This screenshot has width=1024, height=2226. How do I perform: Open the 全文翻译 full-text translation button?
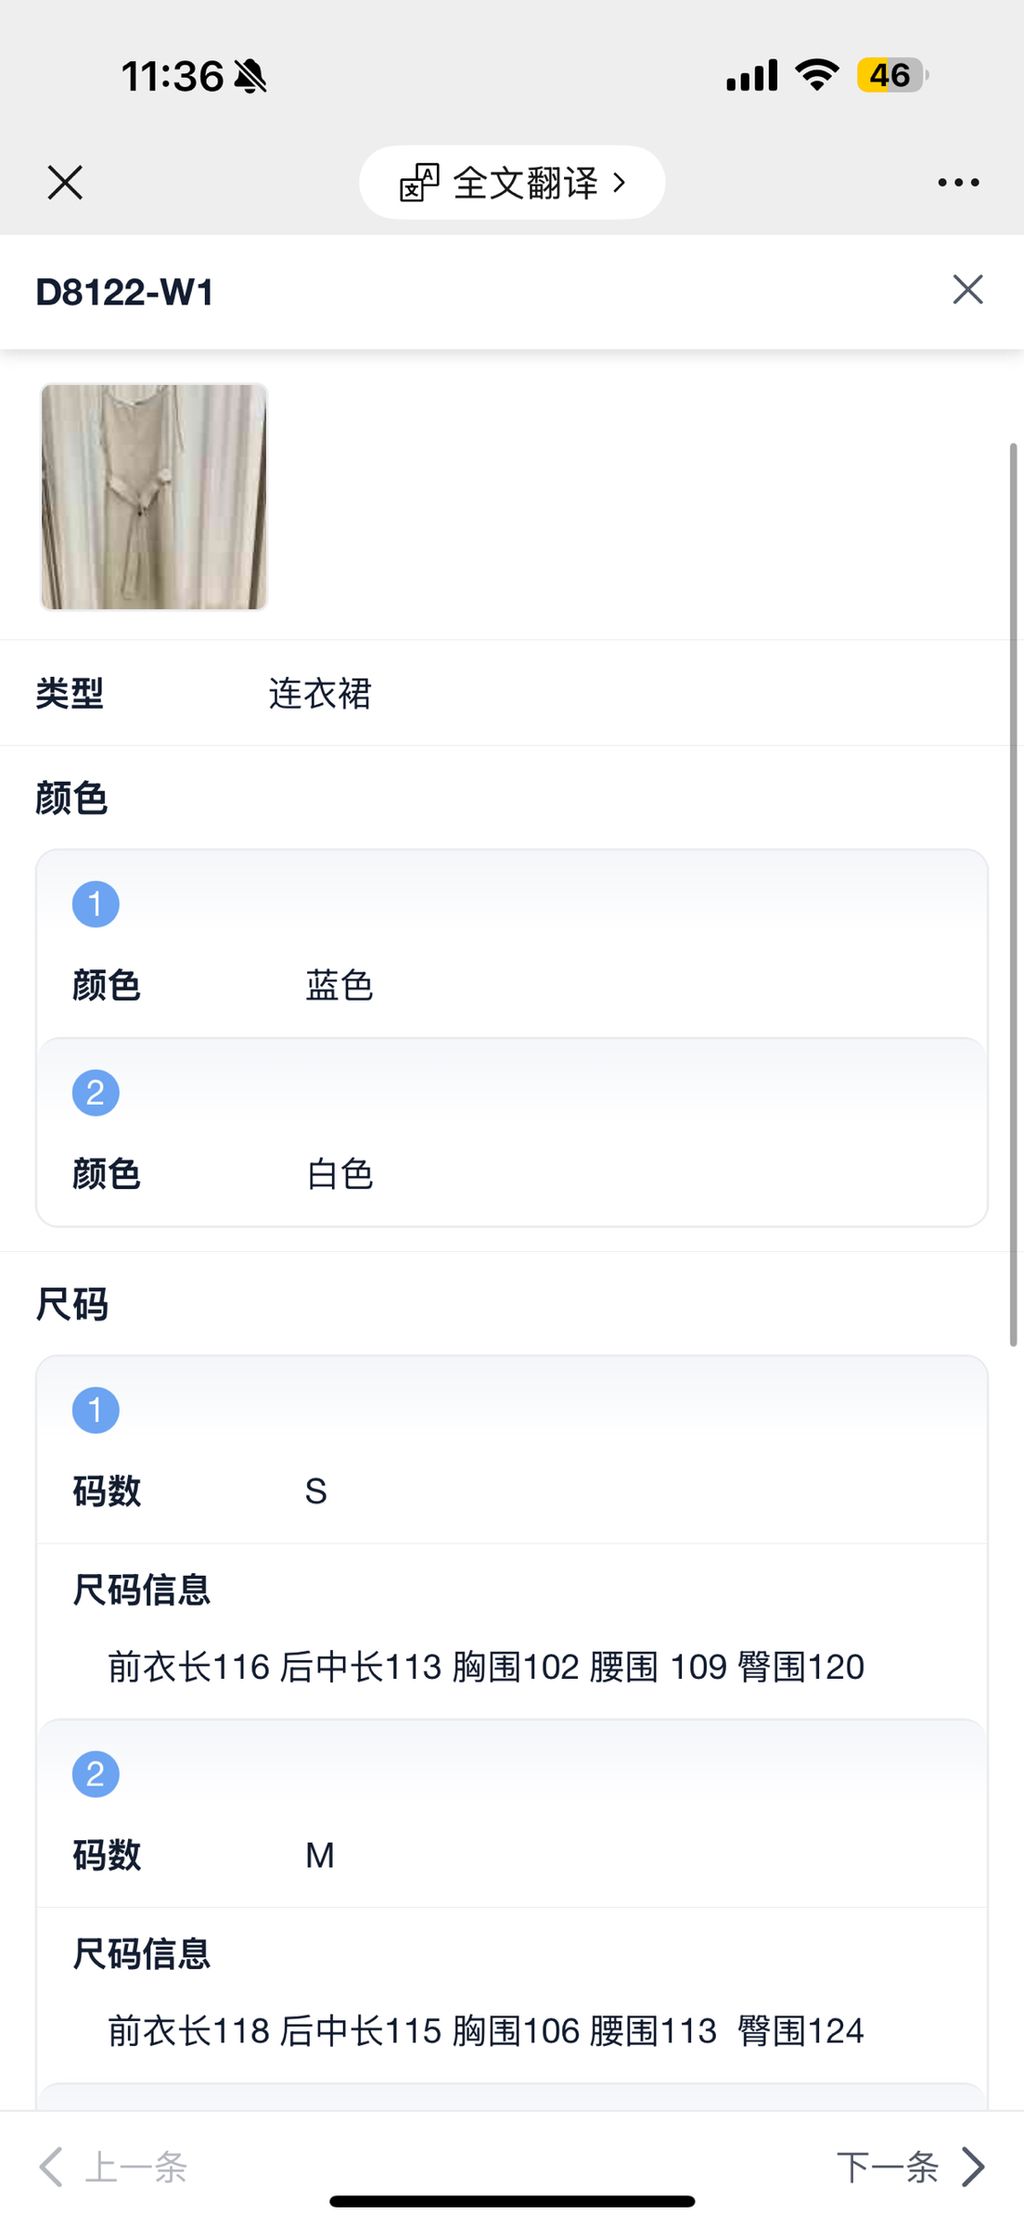tap(524, 183)
